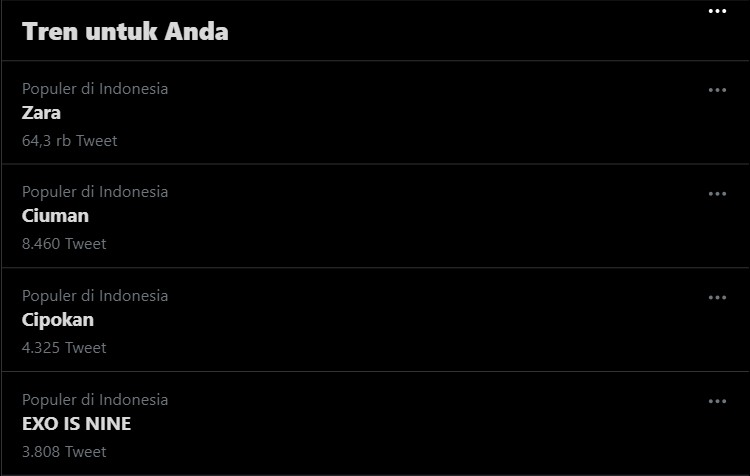Click Populer di Indonesia label above Ciuman
750x476 pixels.
coord(95,192)
